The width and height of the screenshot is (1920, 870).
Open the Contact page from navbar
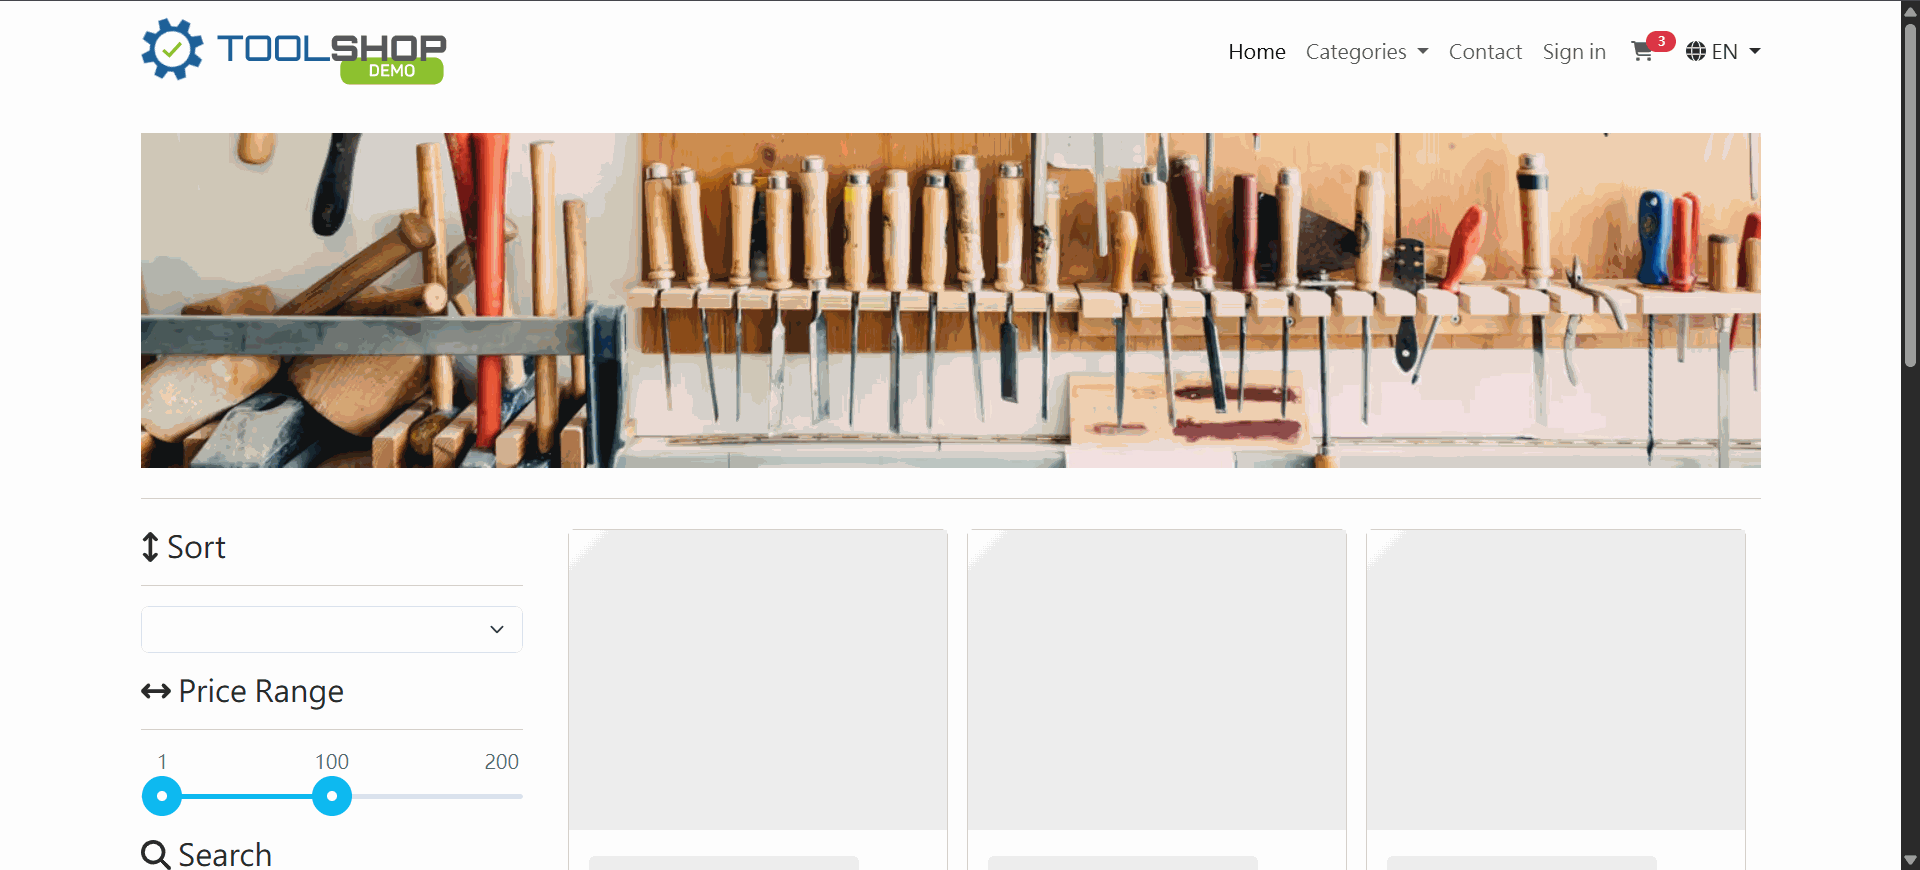[1485, 52]
